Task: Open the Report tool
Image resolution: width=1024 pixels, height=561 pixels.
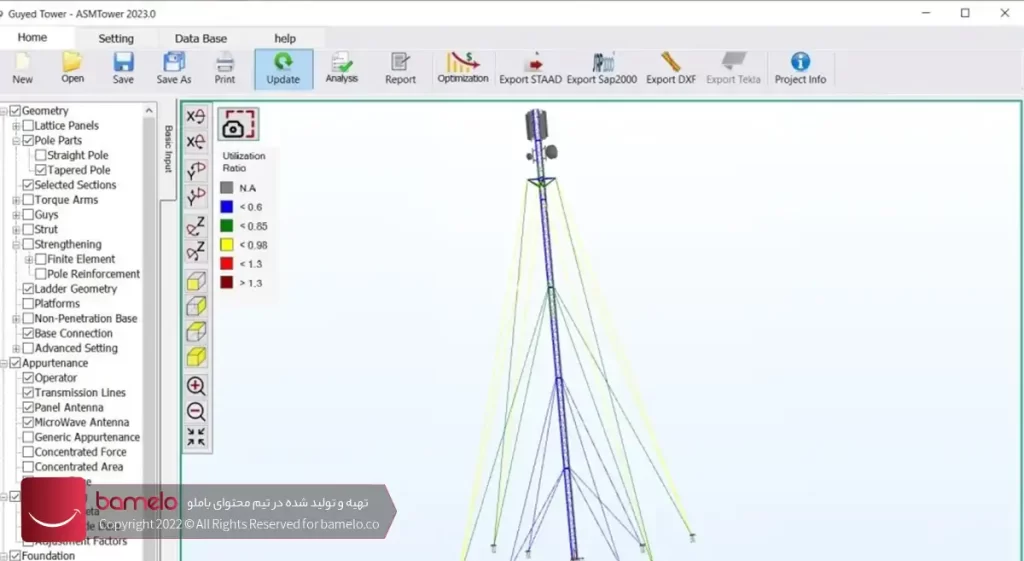Action: (x=400, y=68)
